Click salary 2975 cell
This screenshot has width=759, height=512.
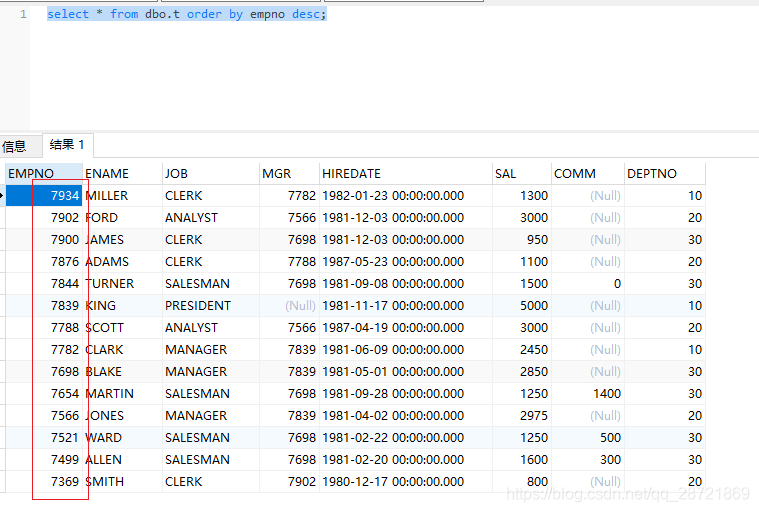[x=521, y=416]
